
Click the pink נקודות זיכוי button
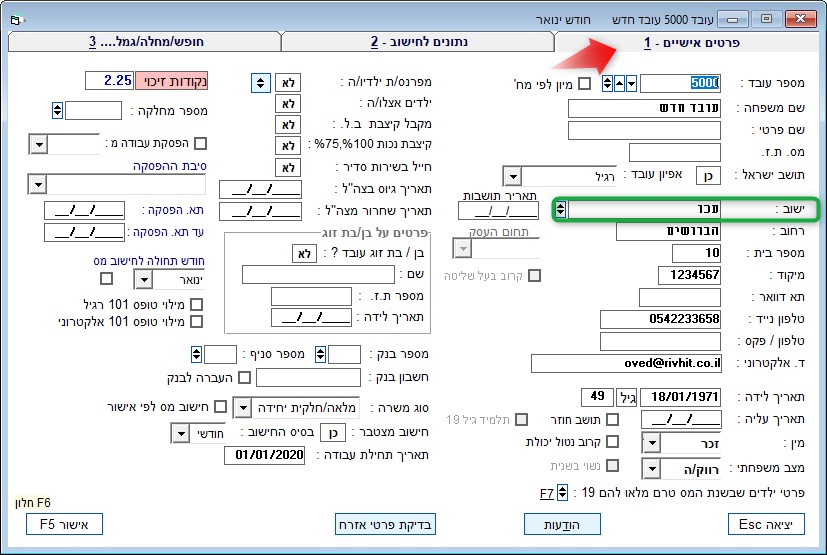171,81
